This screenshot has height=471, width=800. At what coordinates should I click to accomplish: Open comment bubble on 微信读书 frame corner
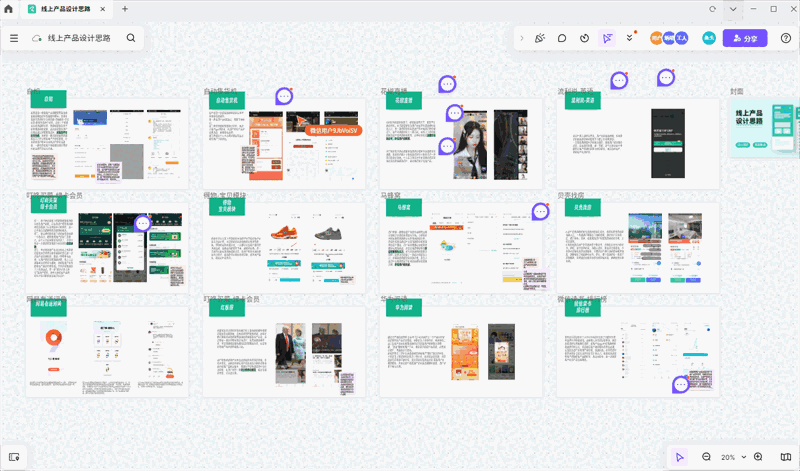681,385
